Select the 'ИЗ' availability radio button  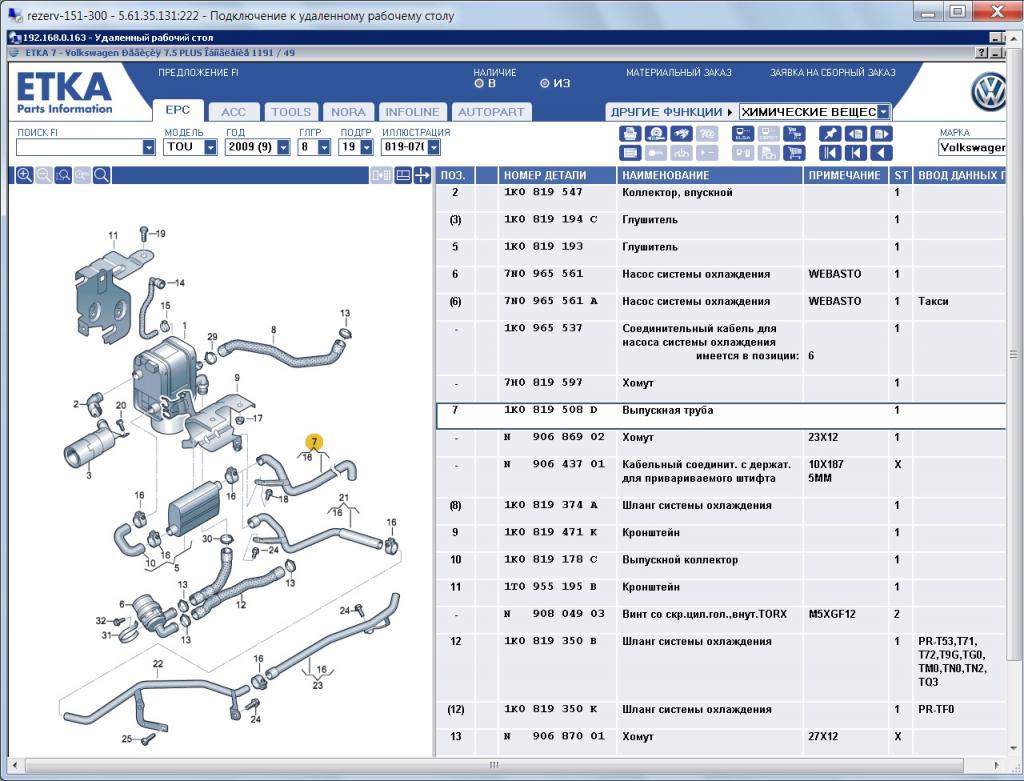[545, 84]
